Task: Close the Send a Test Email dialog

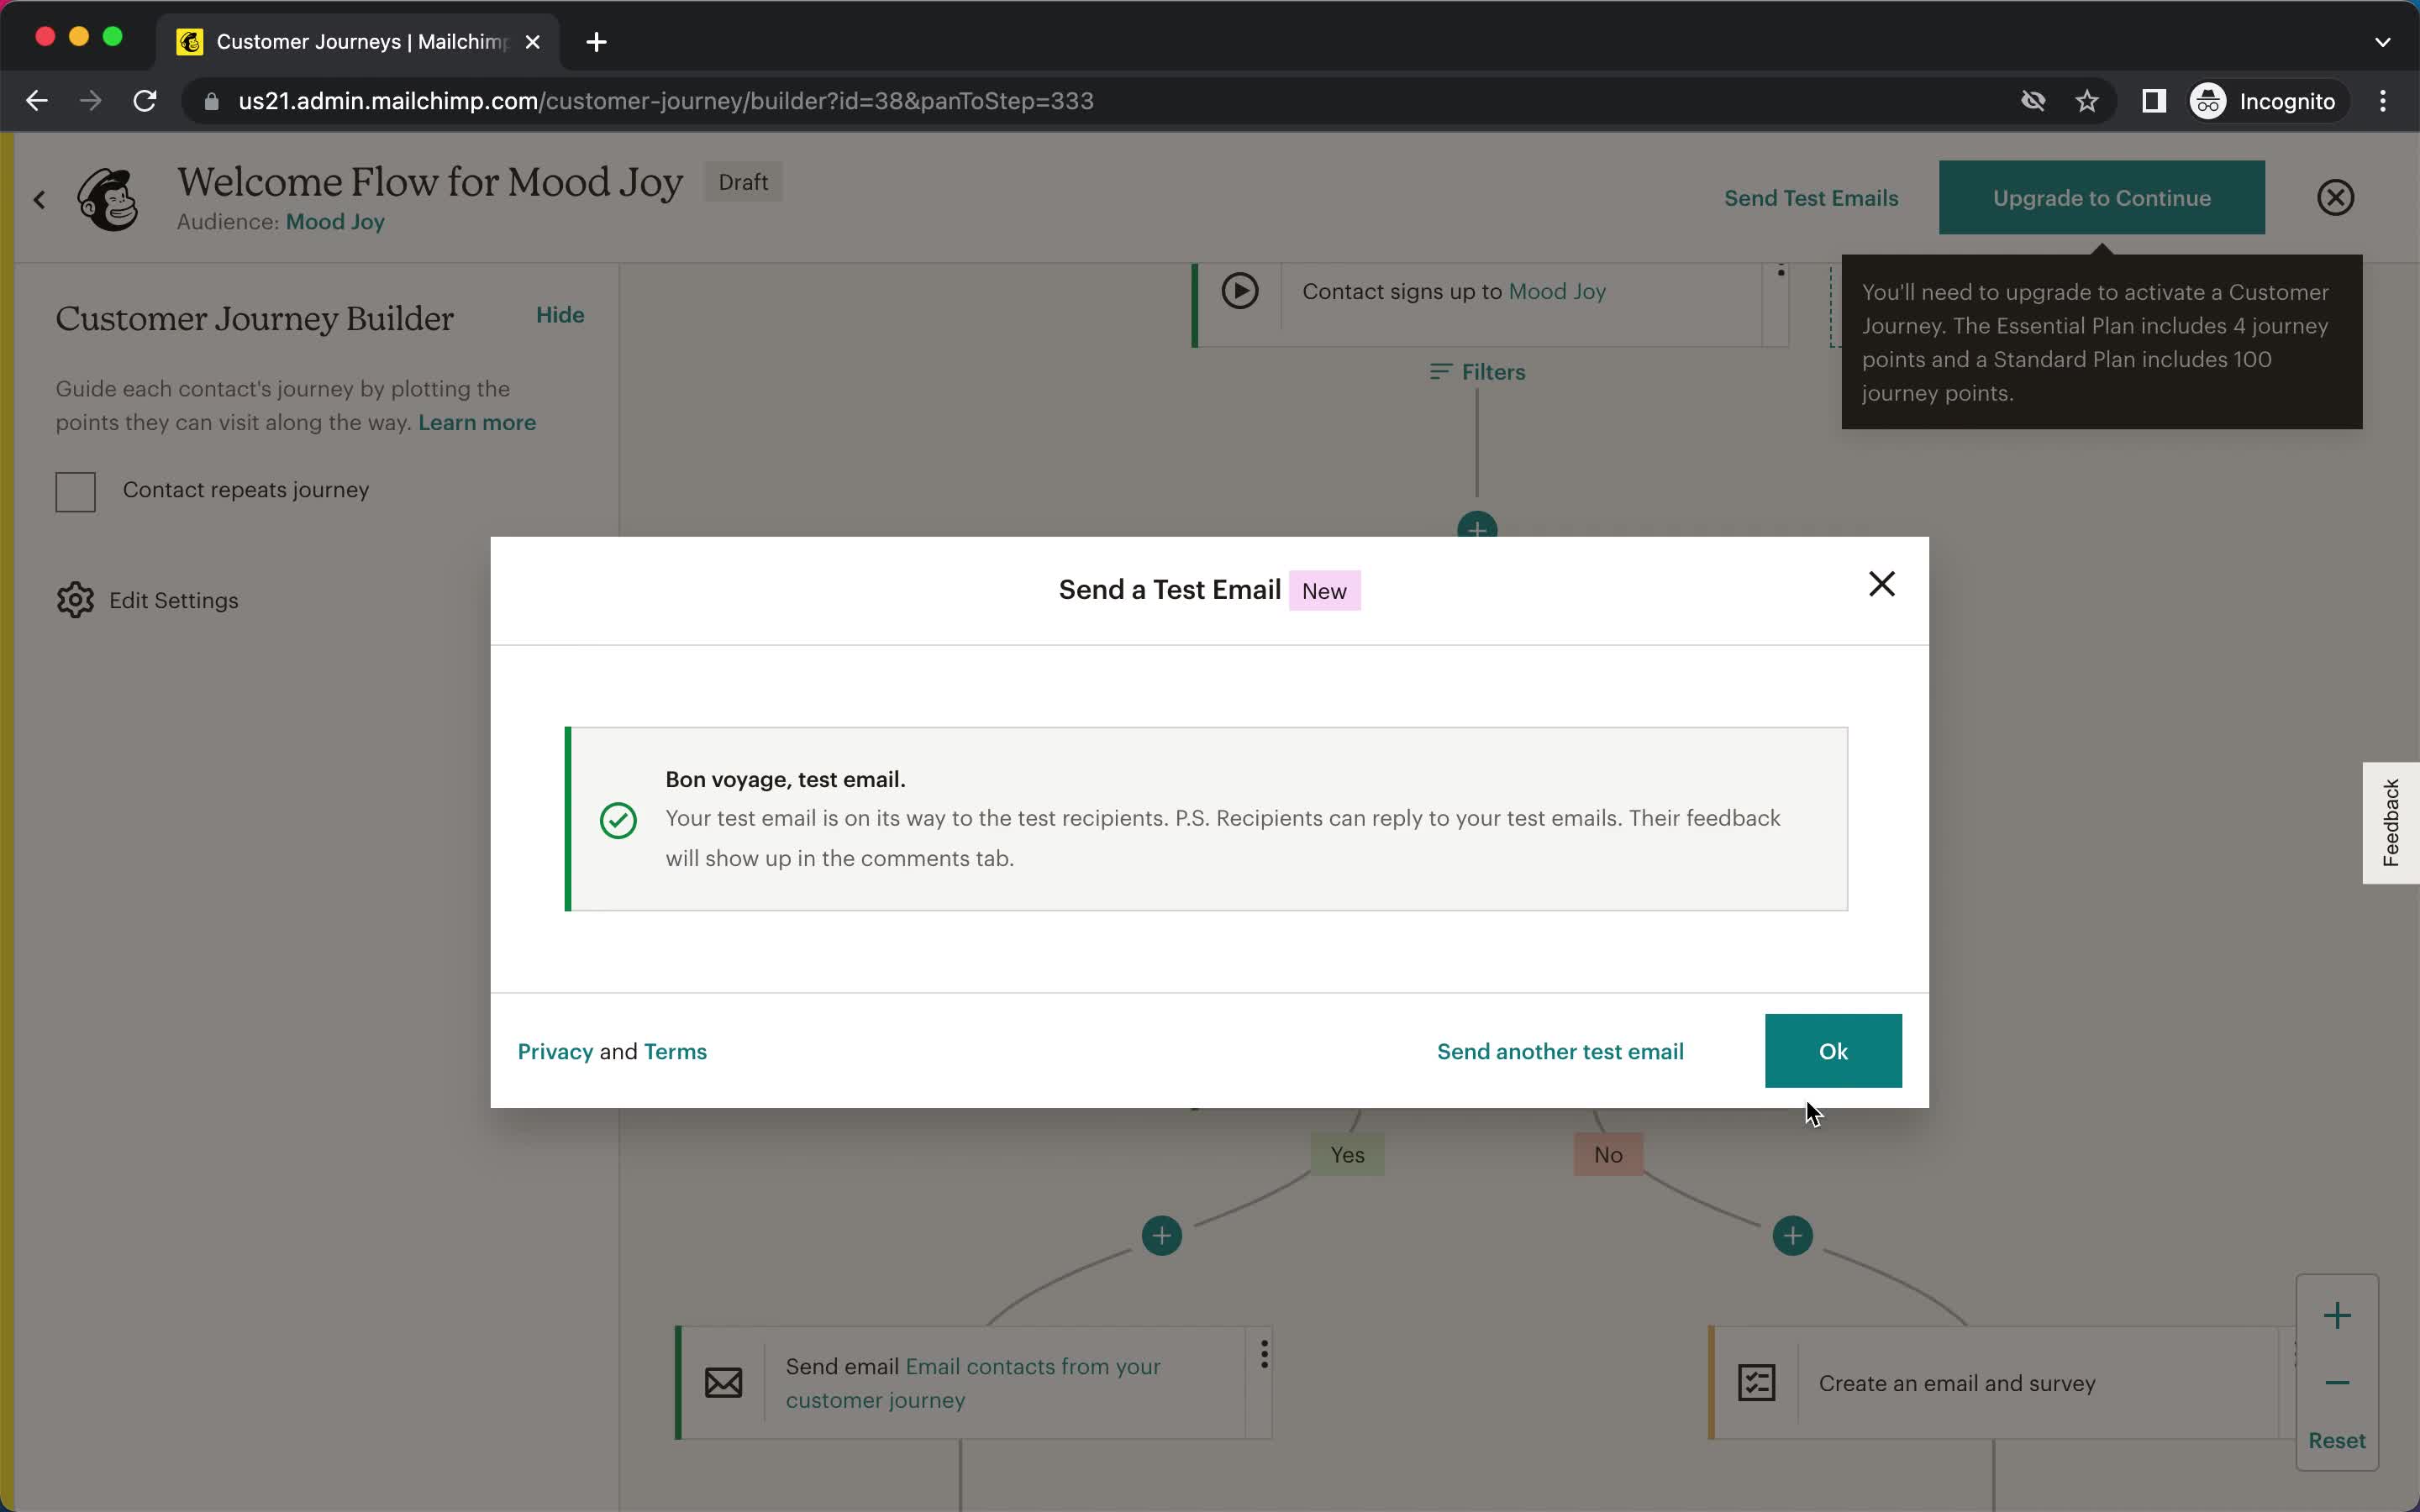Action: point(1881,584)
